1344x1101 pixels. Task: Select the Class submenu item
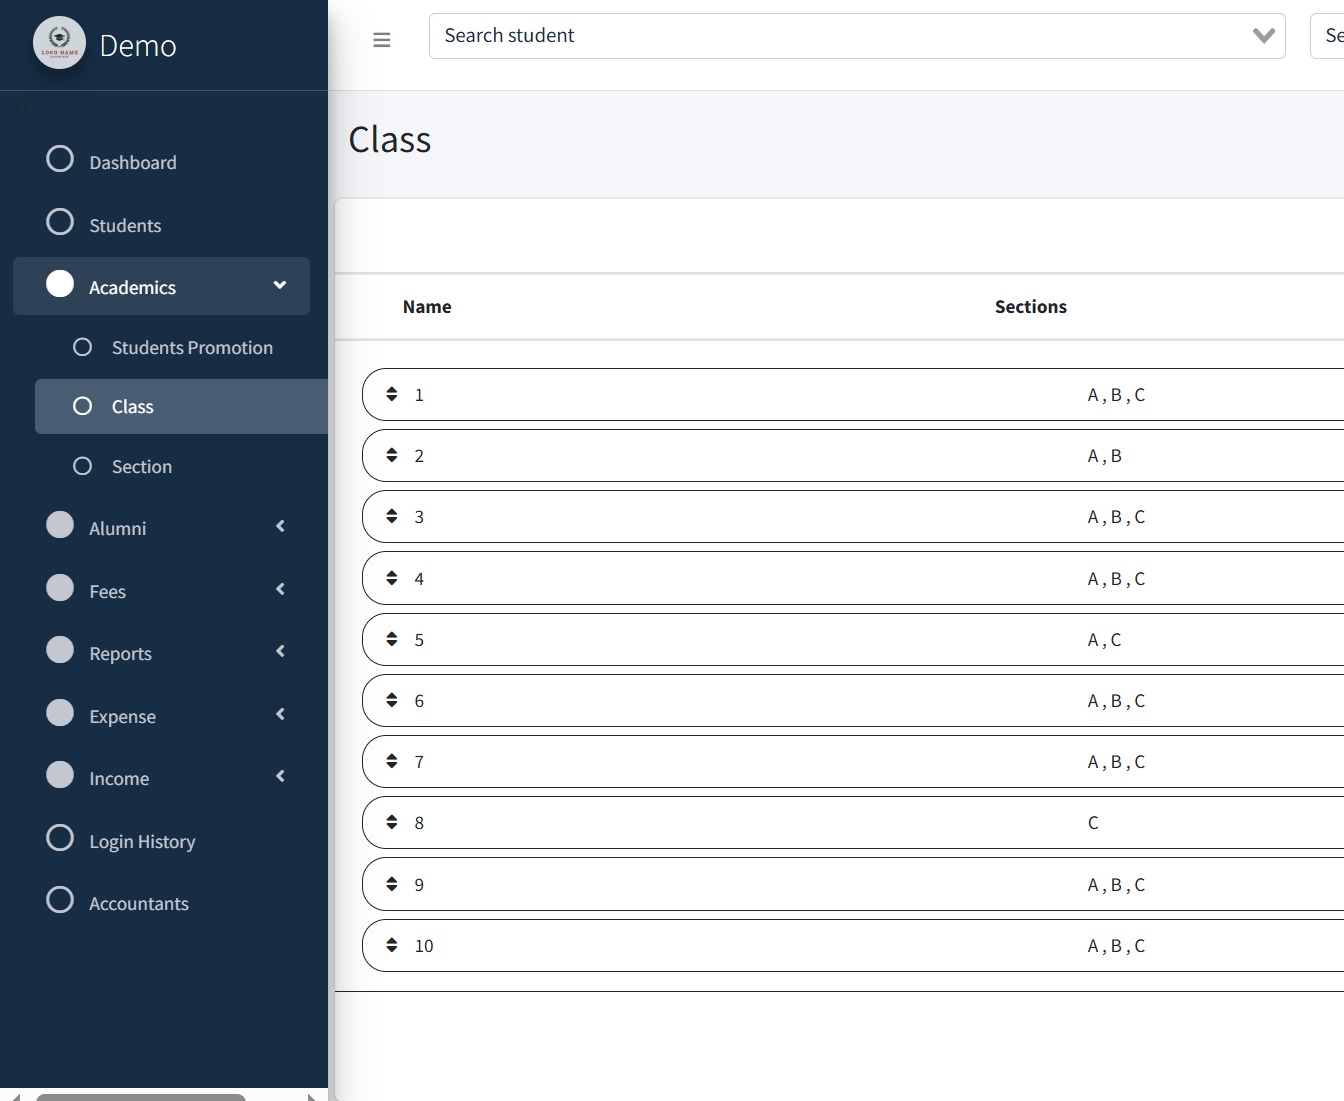[132, 407]
